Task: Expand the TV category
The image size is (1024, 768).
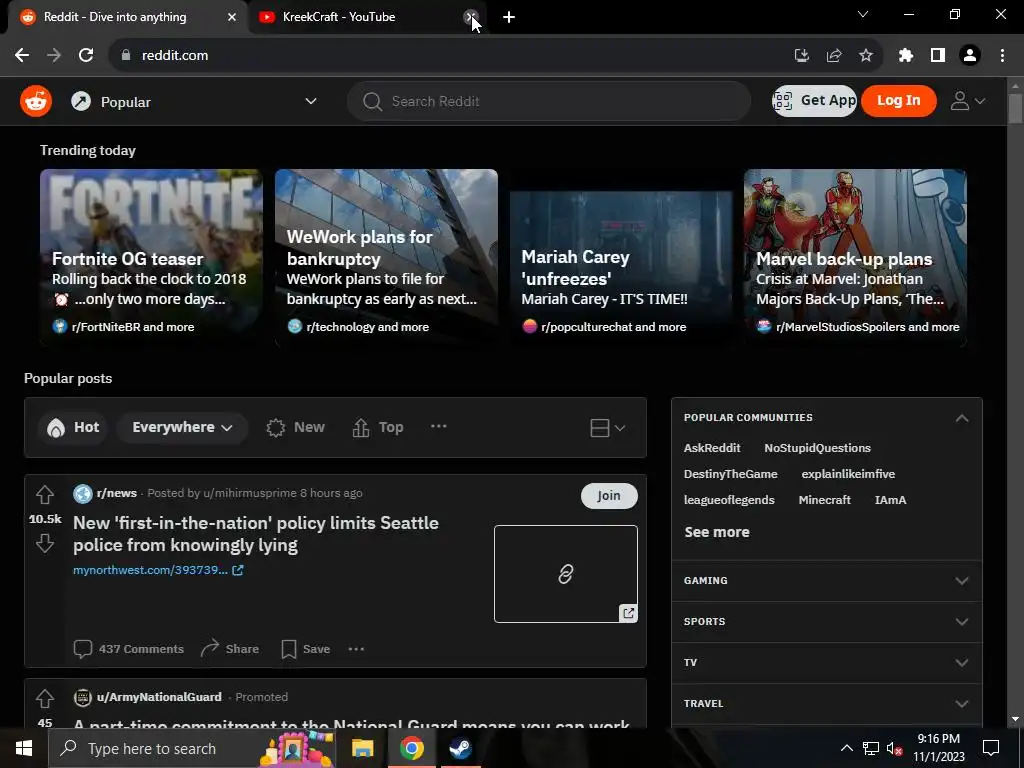Action: click(x=826, y=663)
